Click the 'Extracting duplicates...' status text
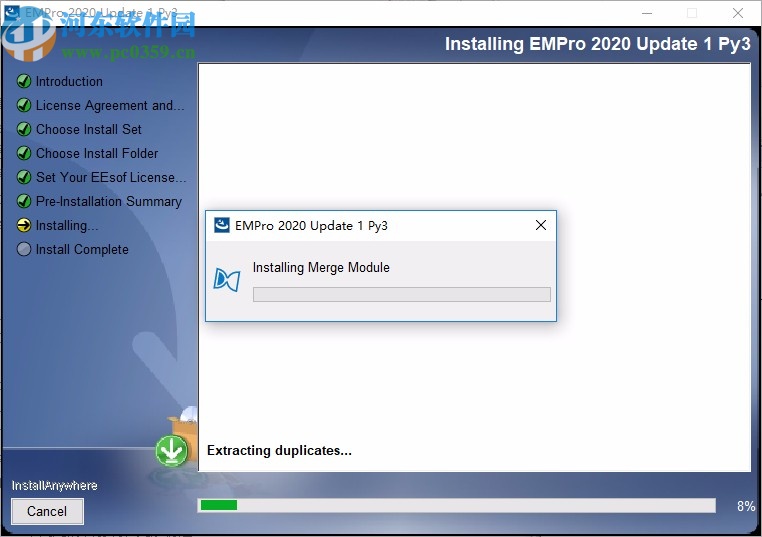 point(279,450)
